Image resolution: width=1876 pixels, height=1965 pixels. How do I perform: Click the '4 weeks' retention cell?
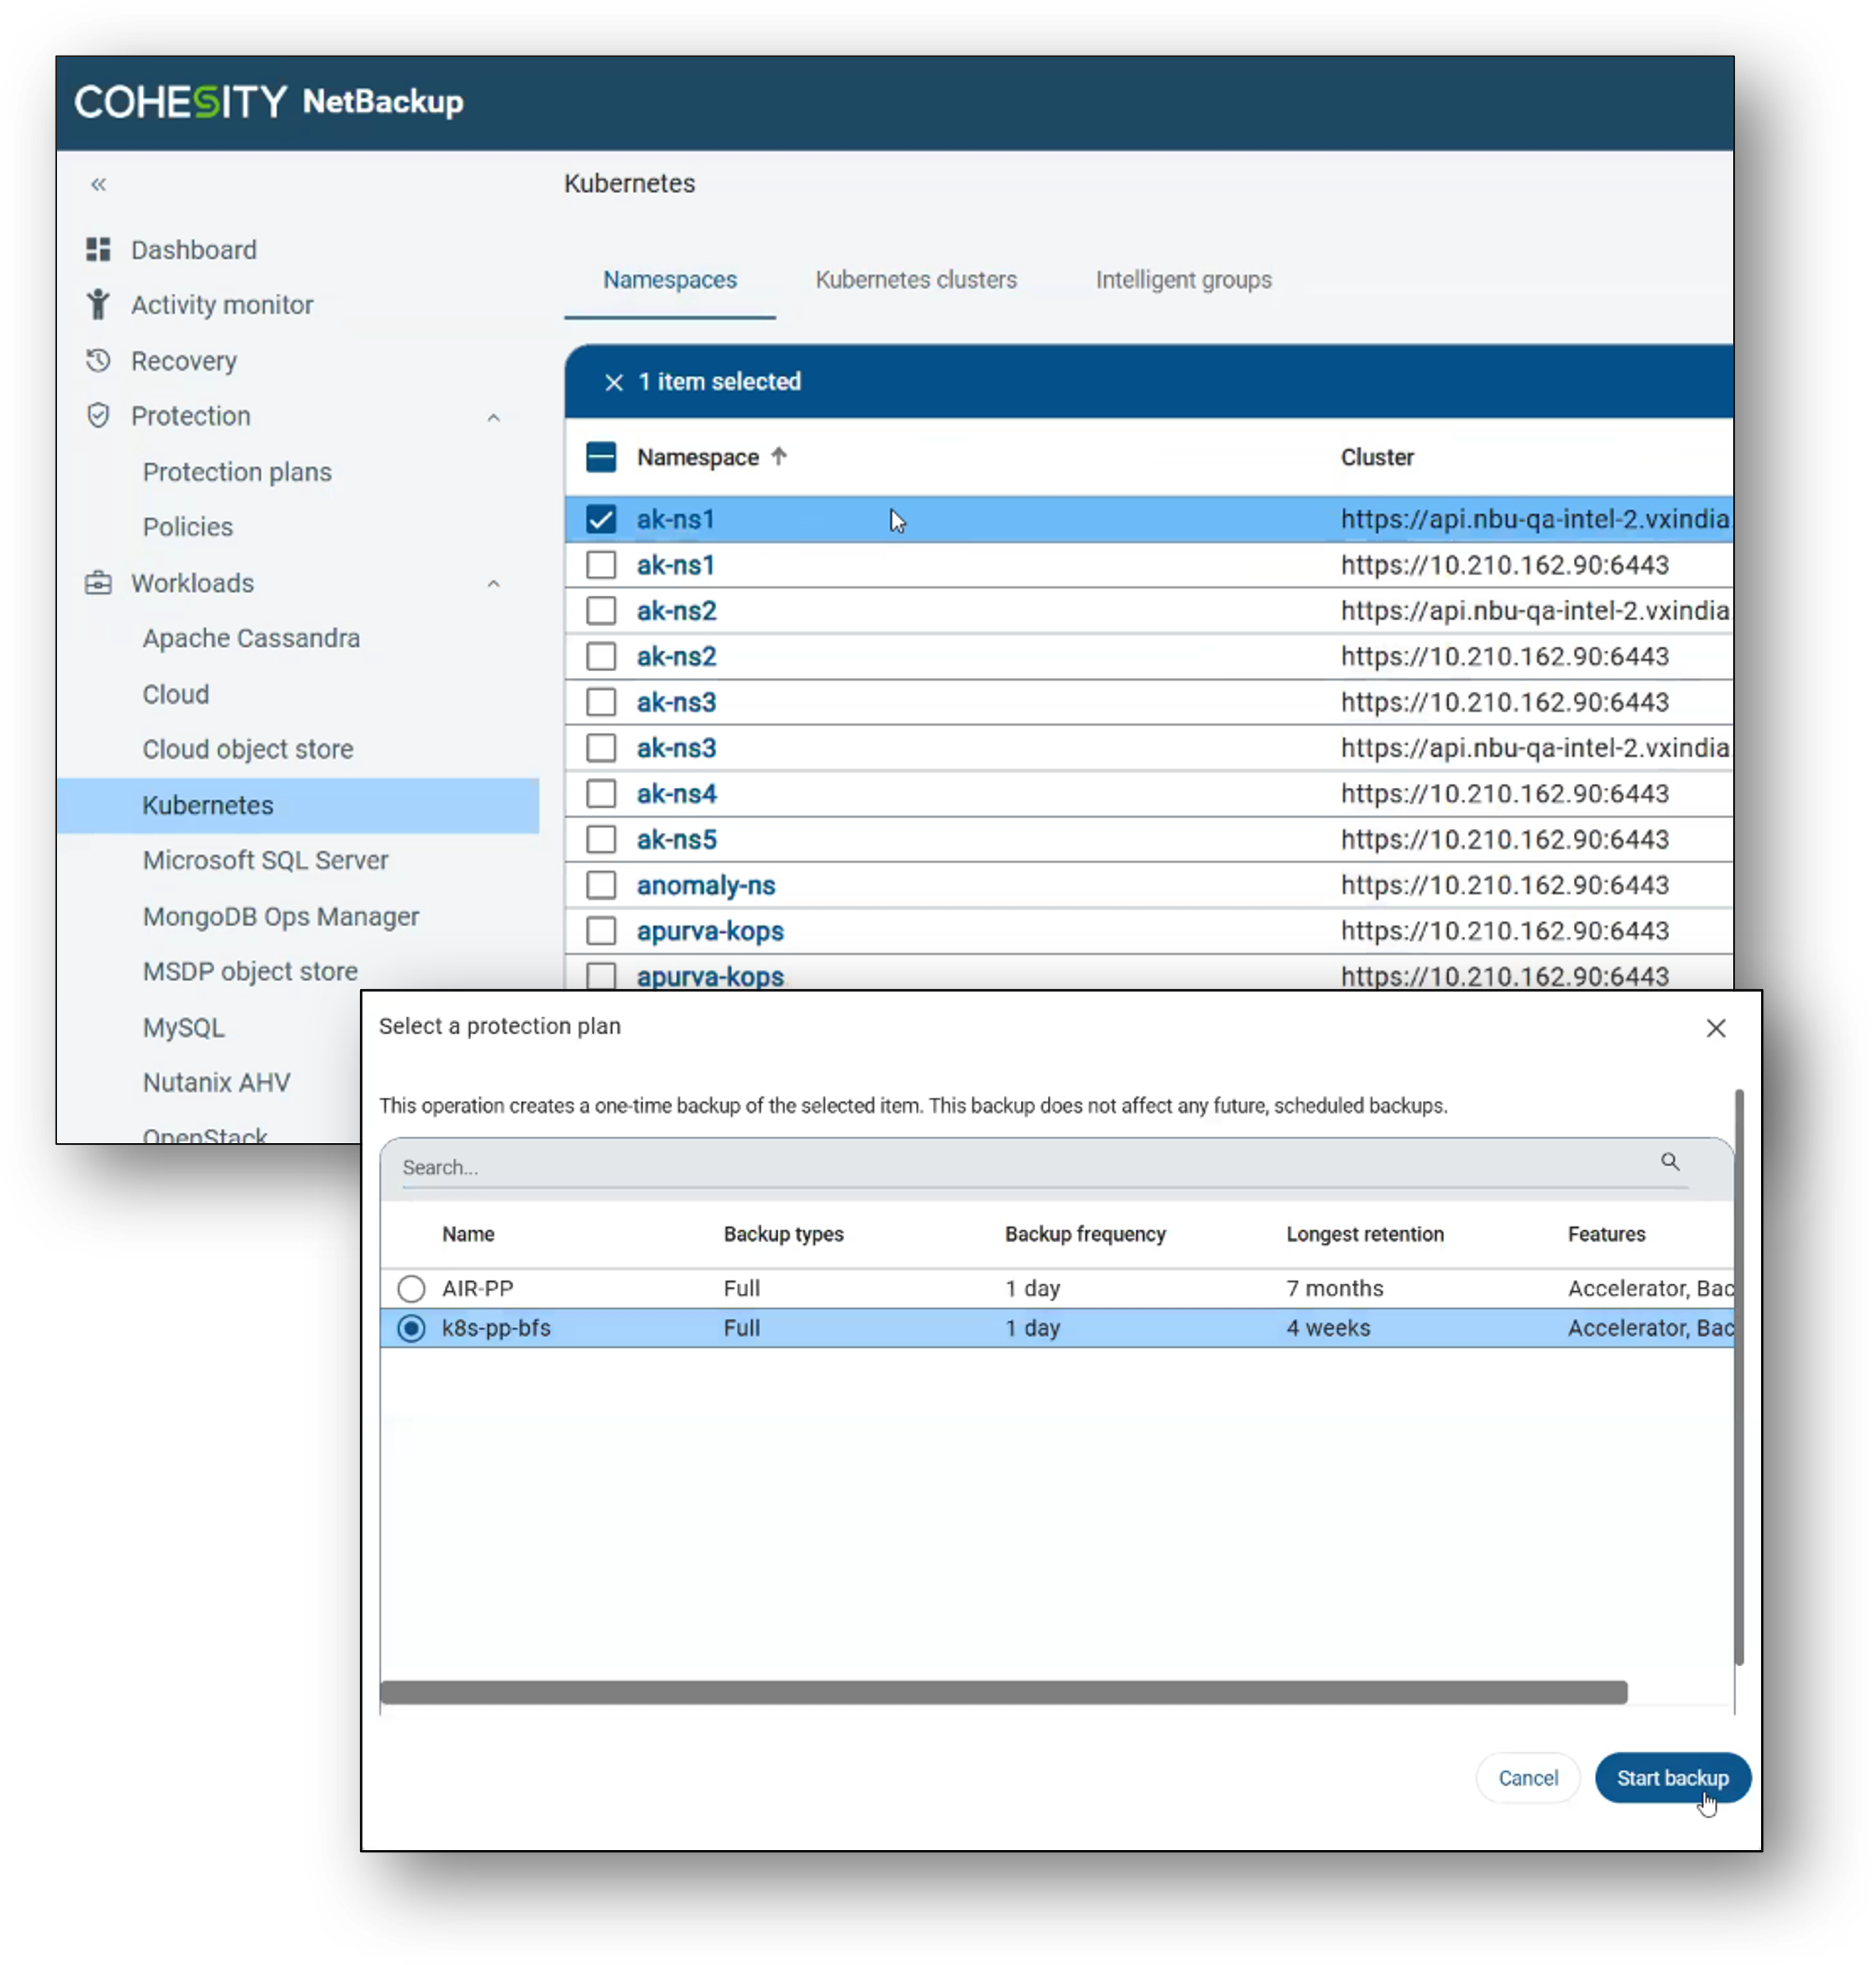[1328, 1328]
